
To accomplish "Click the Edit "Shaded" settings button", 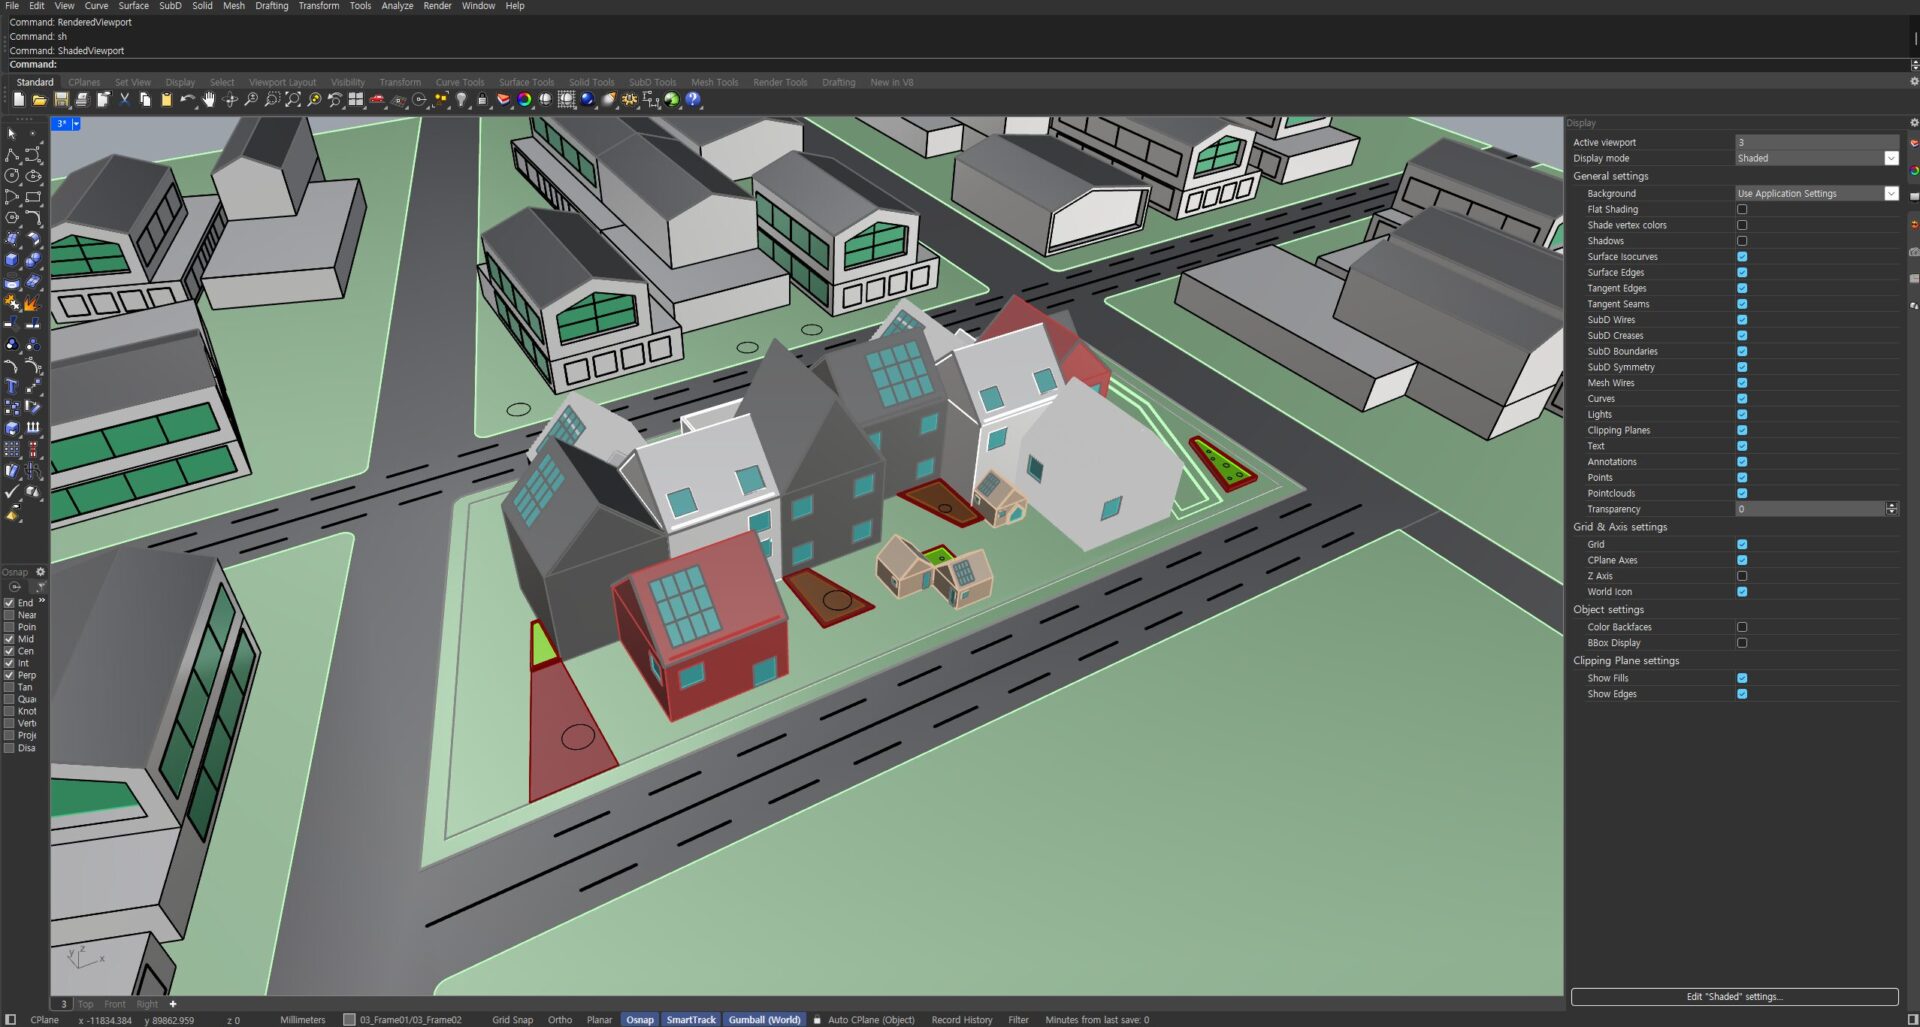I will pyautogui.click(x=1734, y=997).
